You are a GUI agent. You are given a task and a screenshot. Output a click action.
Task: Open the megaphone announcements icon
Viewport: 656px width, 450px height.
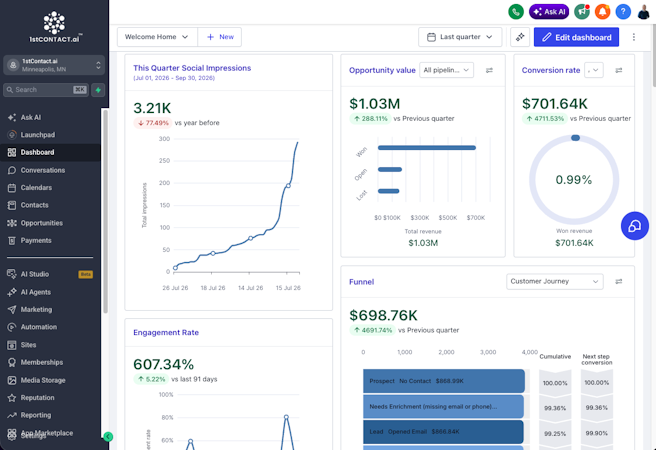(x=582, y=12)
